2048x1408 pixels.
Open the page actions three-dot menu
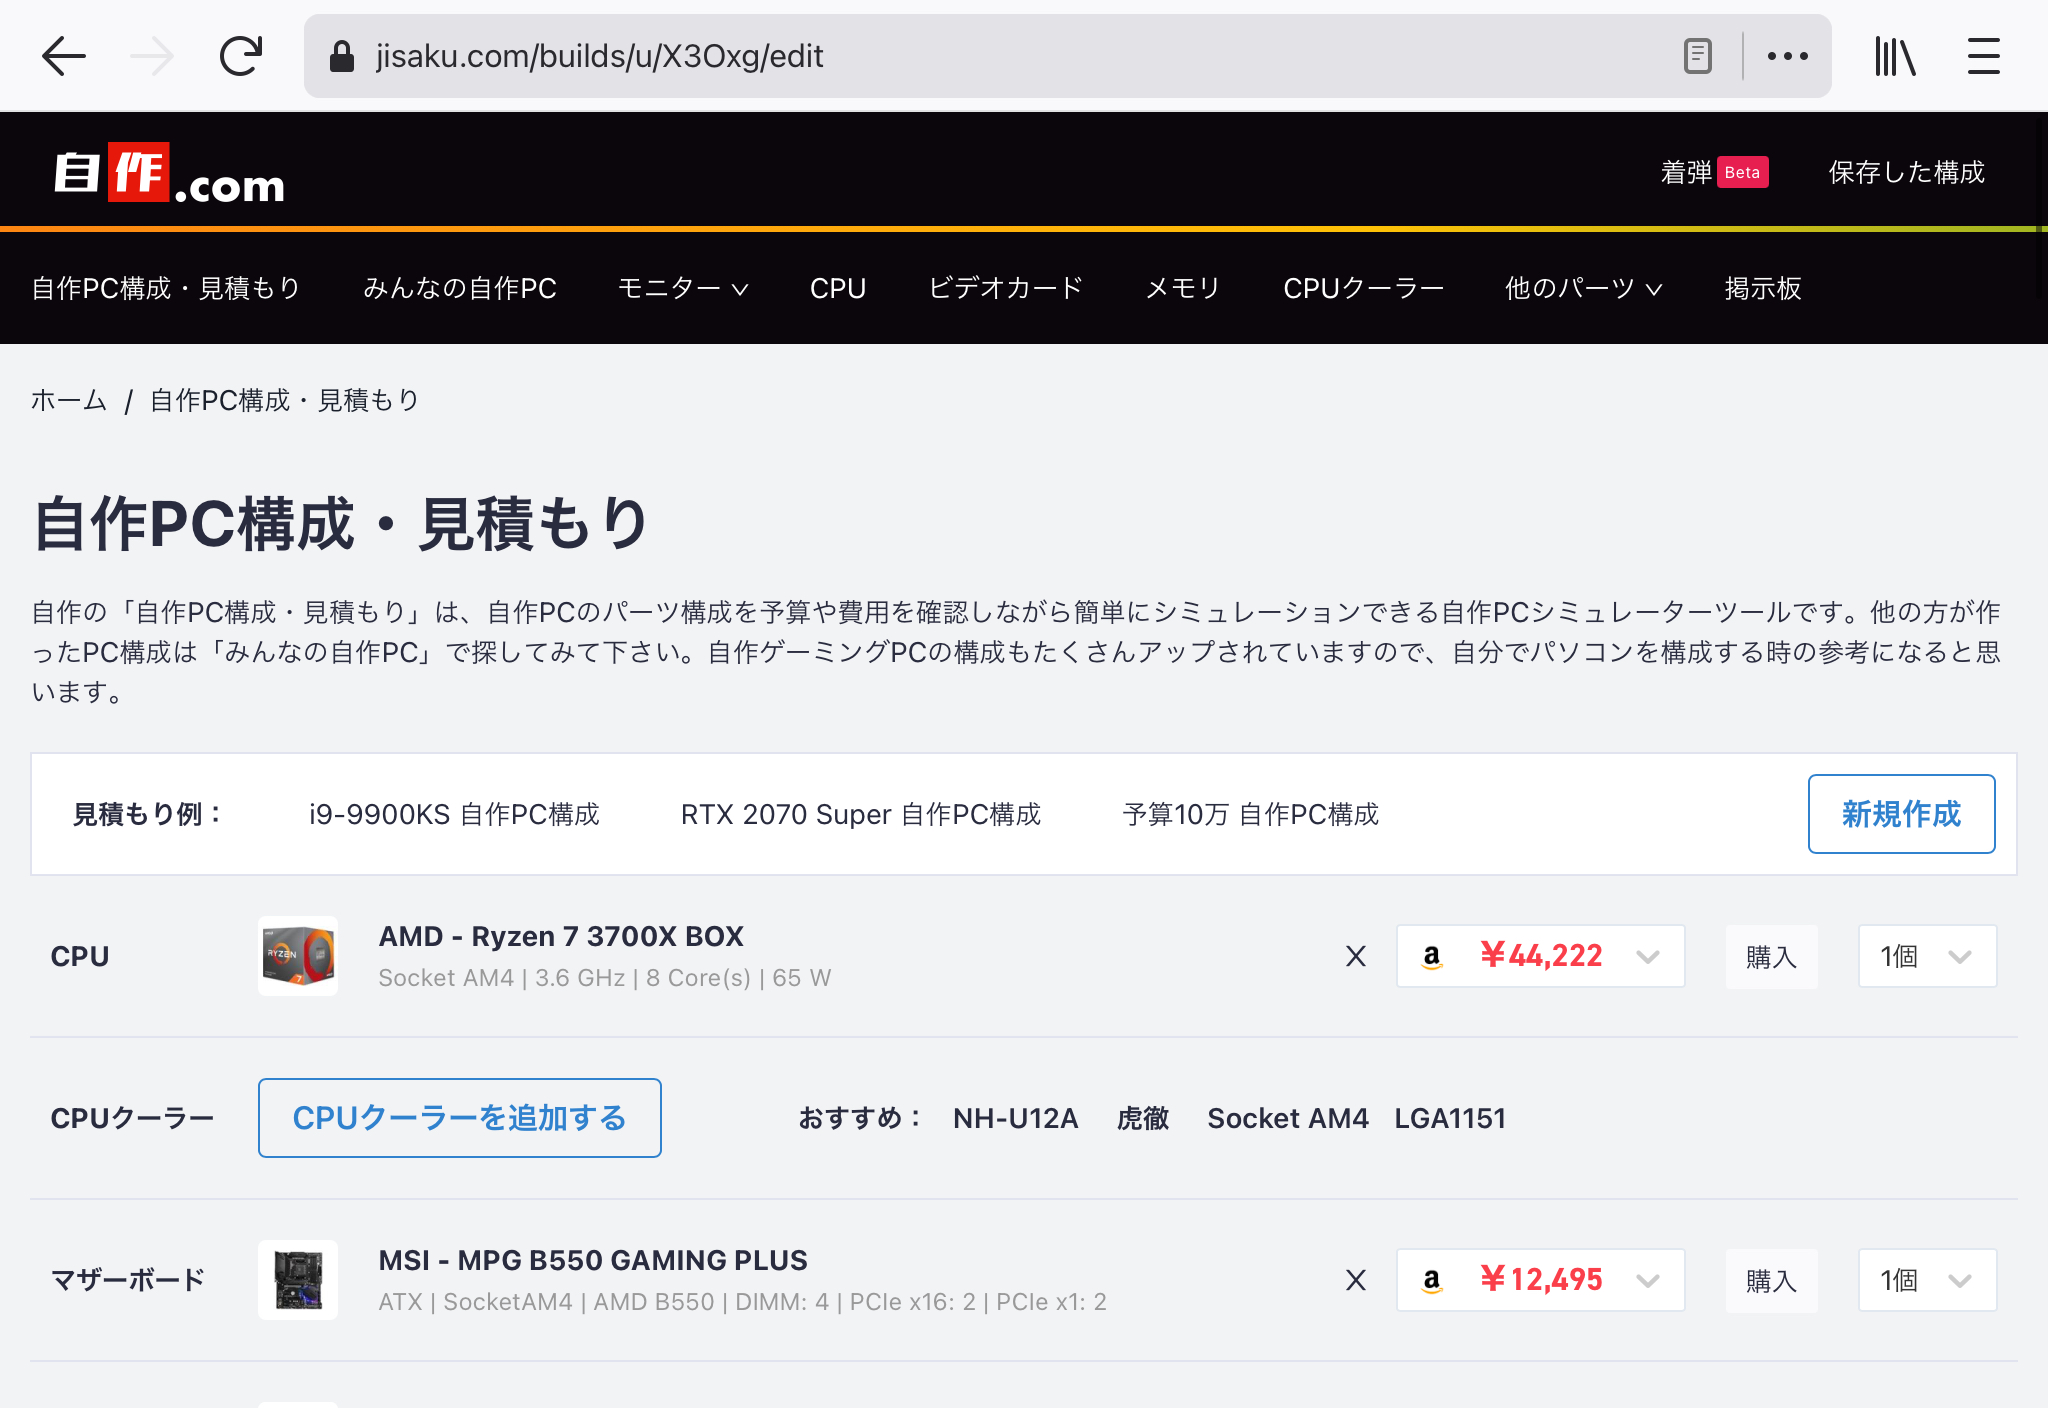1787,56
